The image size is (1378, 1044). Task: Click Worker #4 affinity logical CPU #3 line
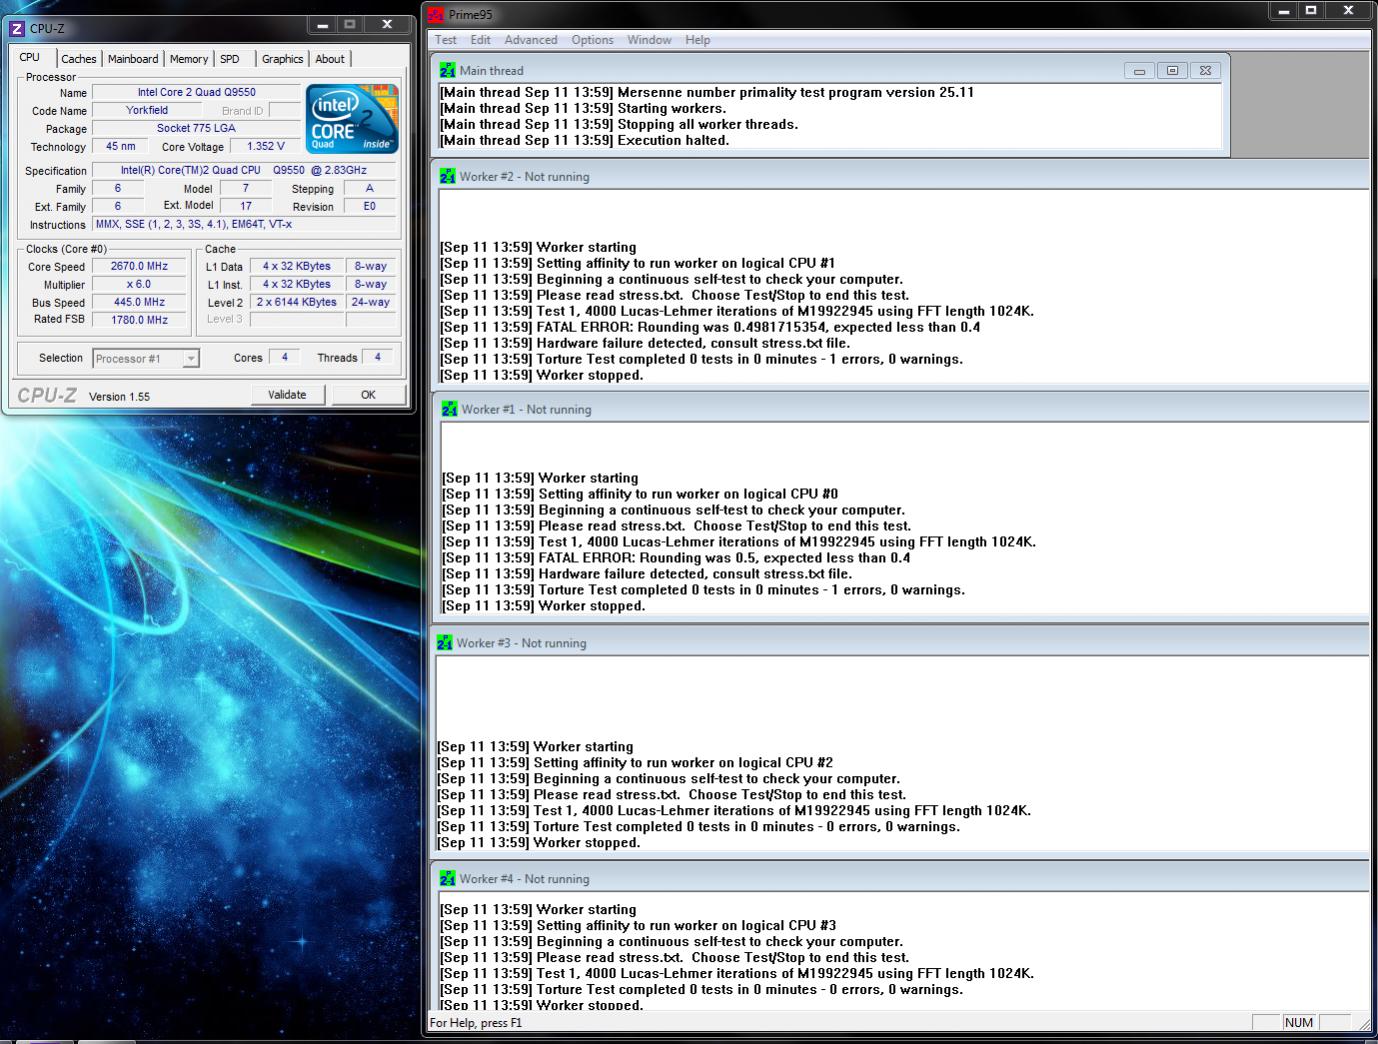(638, 925)
